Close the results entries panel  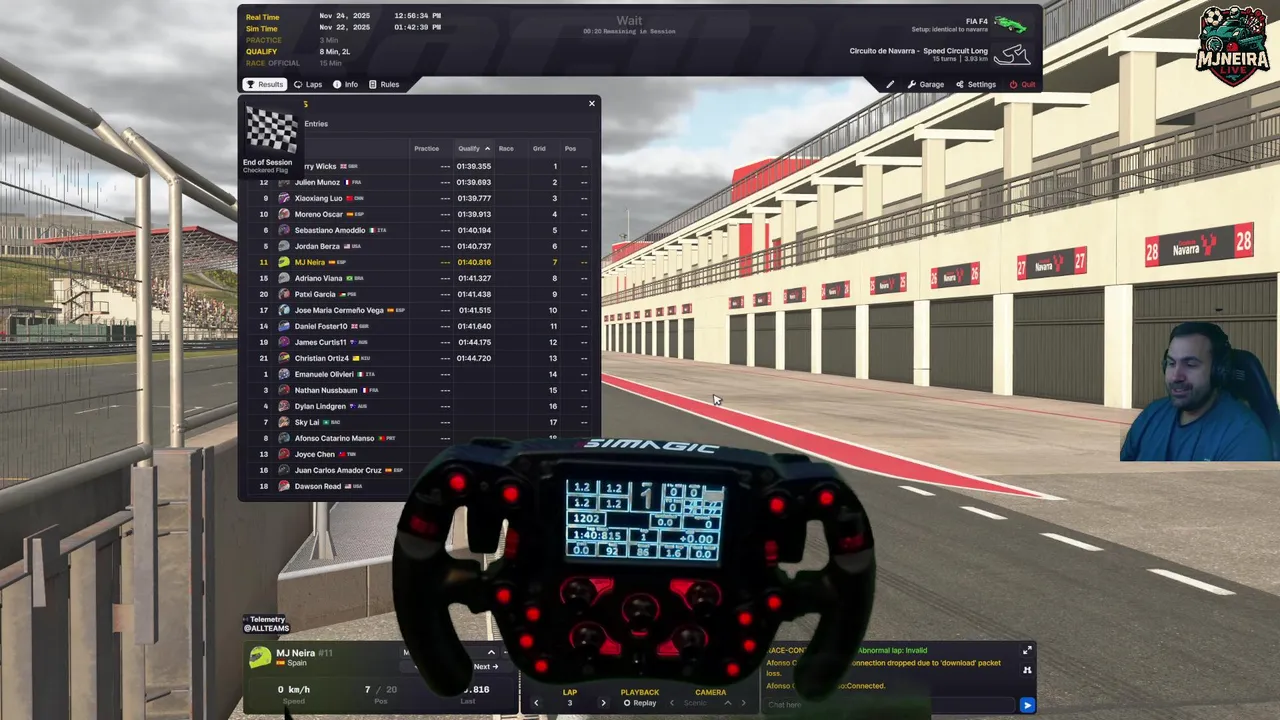591,103
